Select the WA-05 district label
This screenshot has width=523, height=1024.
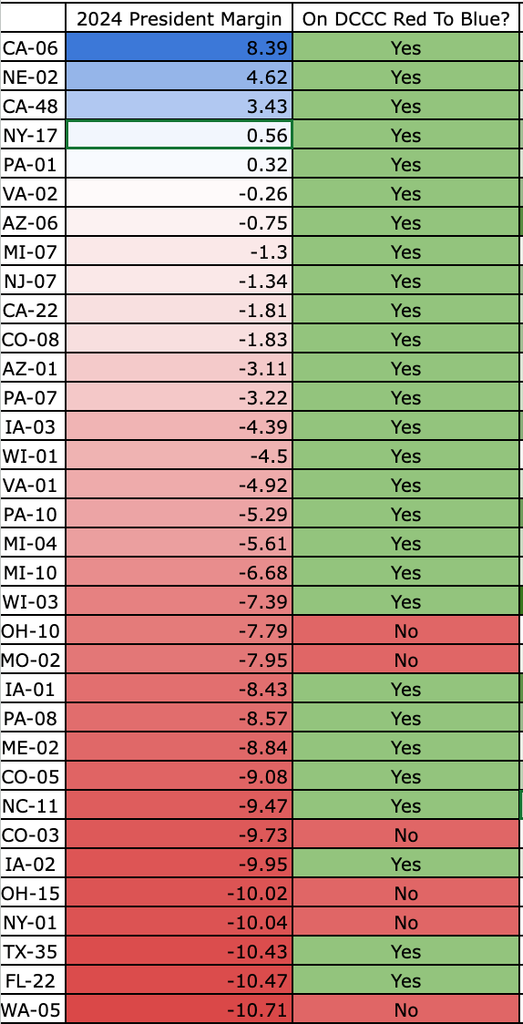pyautogui.click(x=33, y=1010)
